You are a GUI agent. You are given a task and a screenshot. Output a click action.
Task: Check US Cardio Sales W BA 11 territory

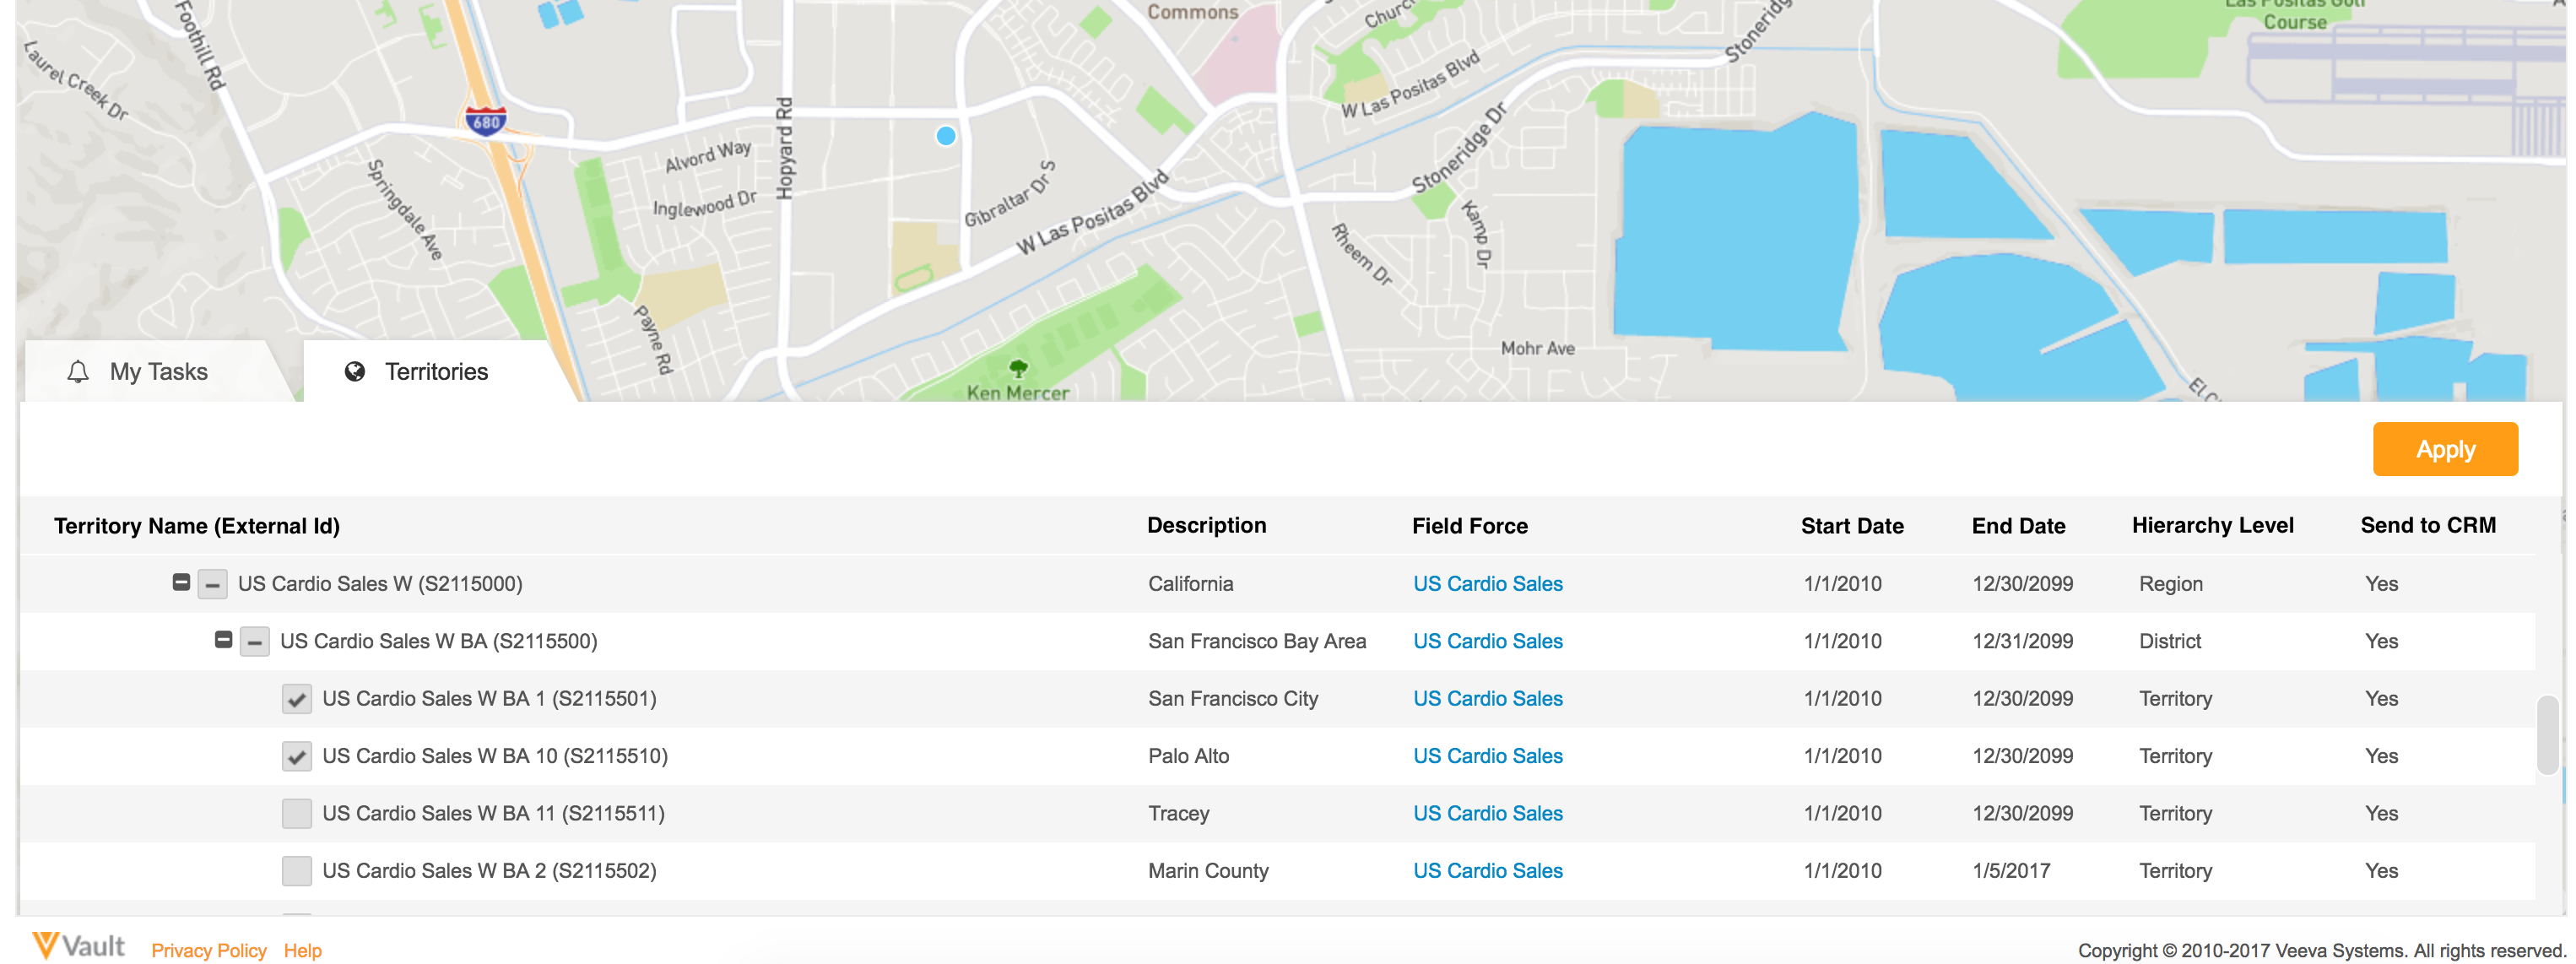pyautogui.click(x=296, y=814)
